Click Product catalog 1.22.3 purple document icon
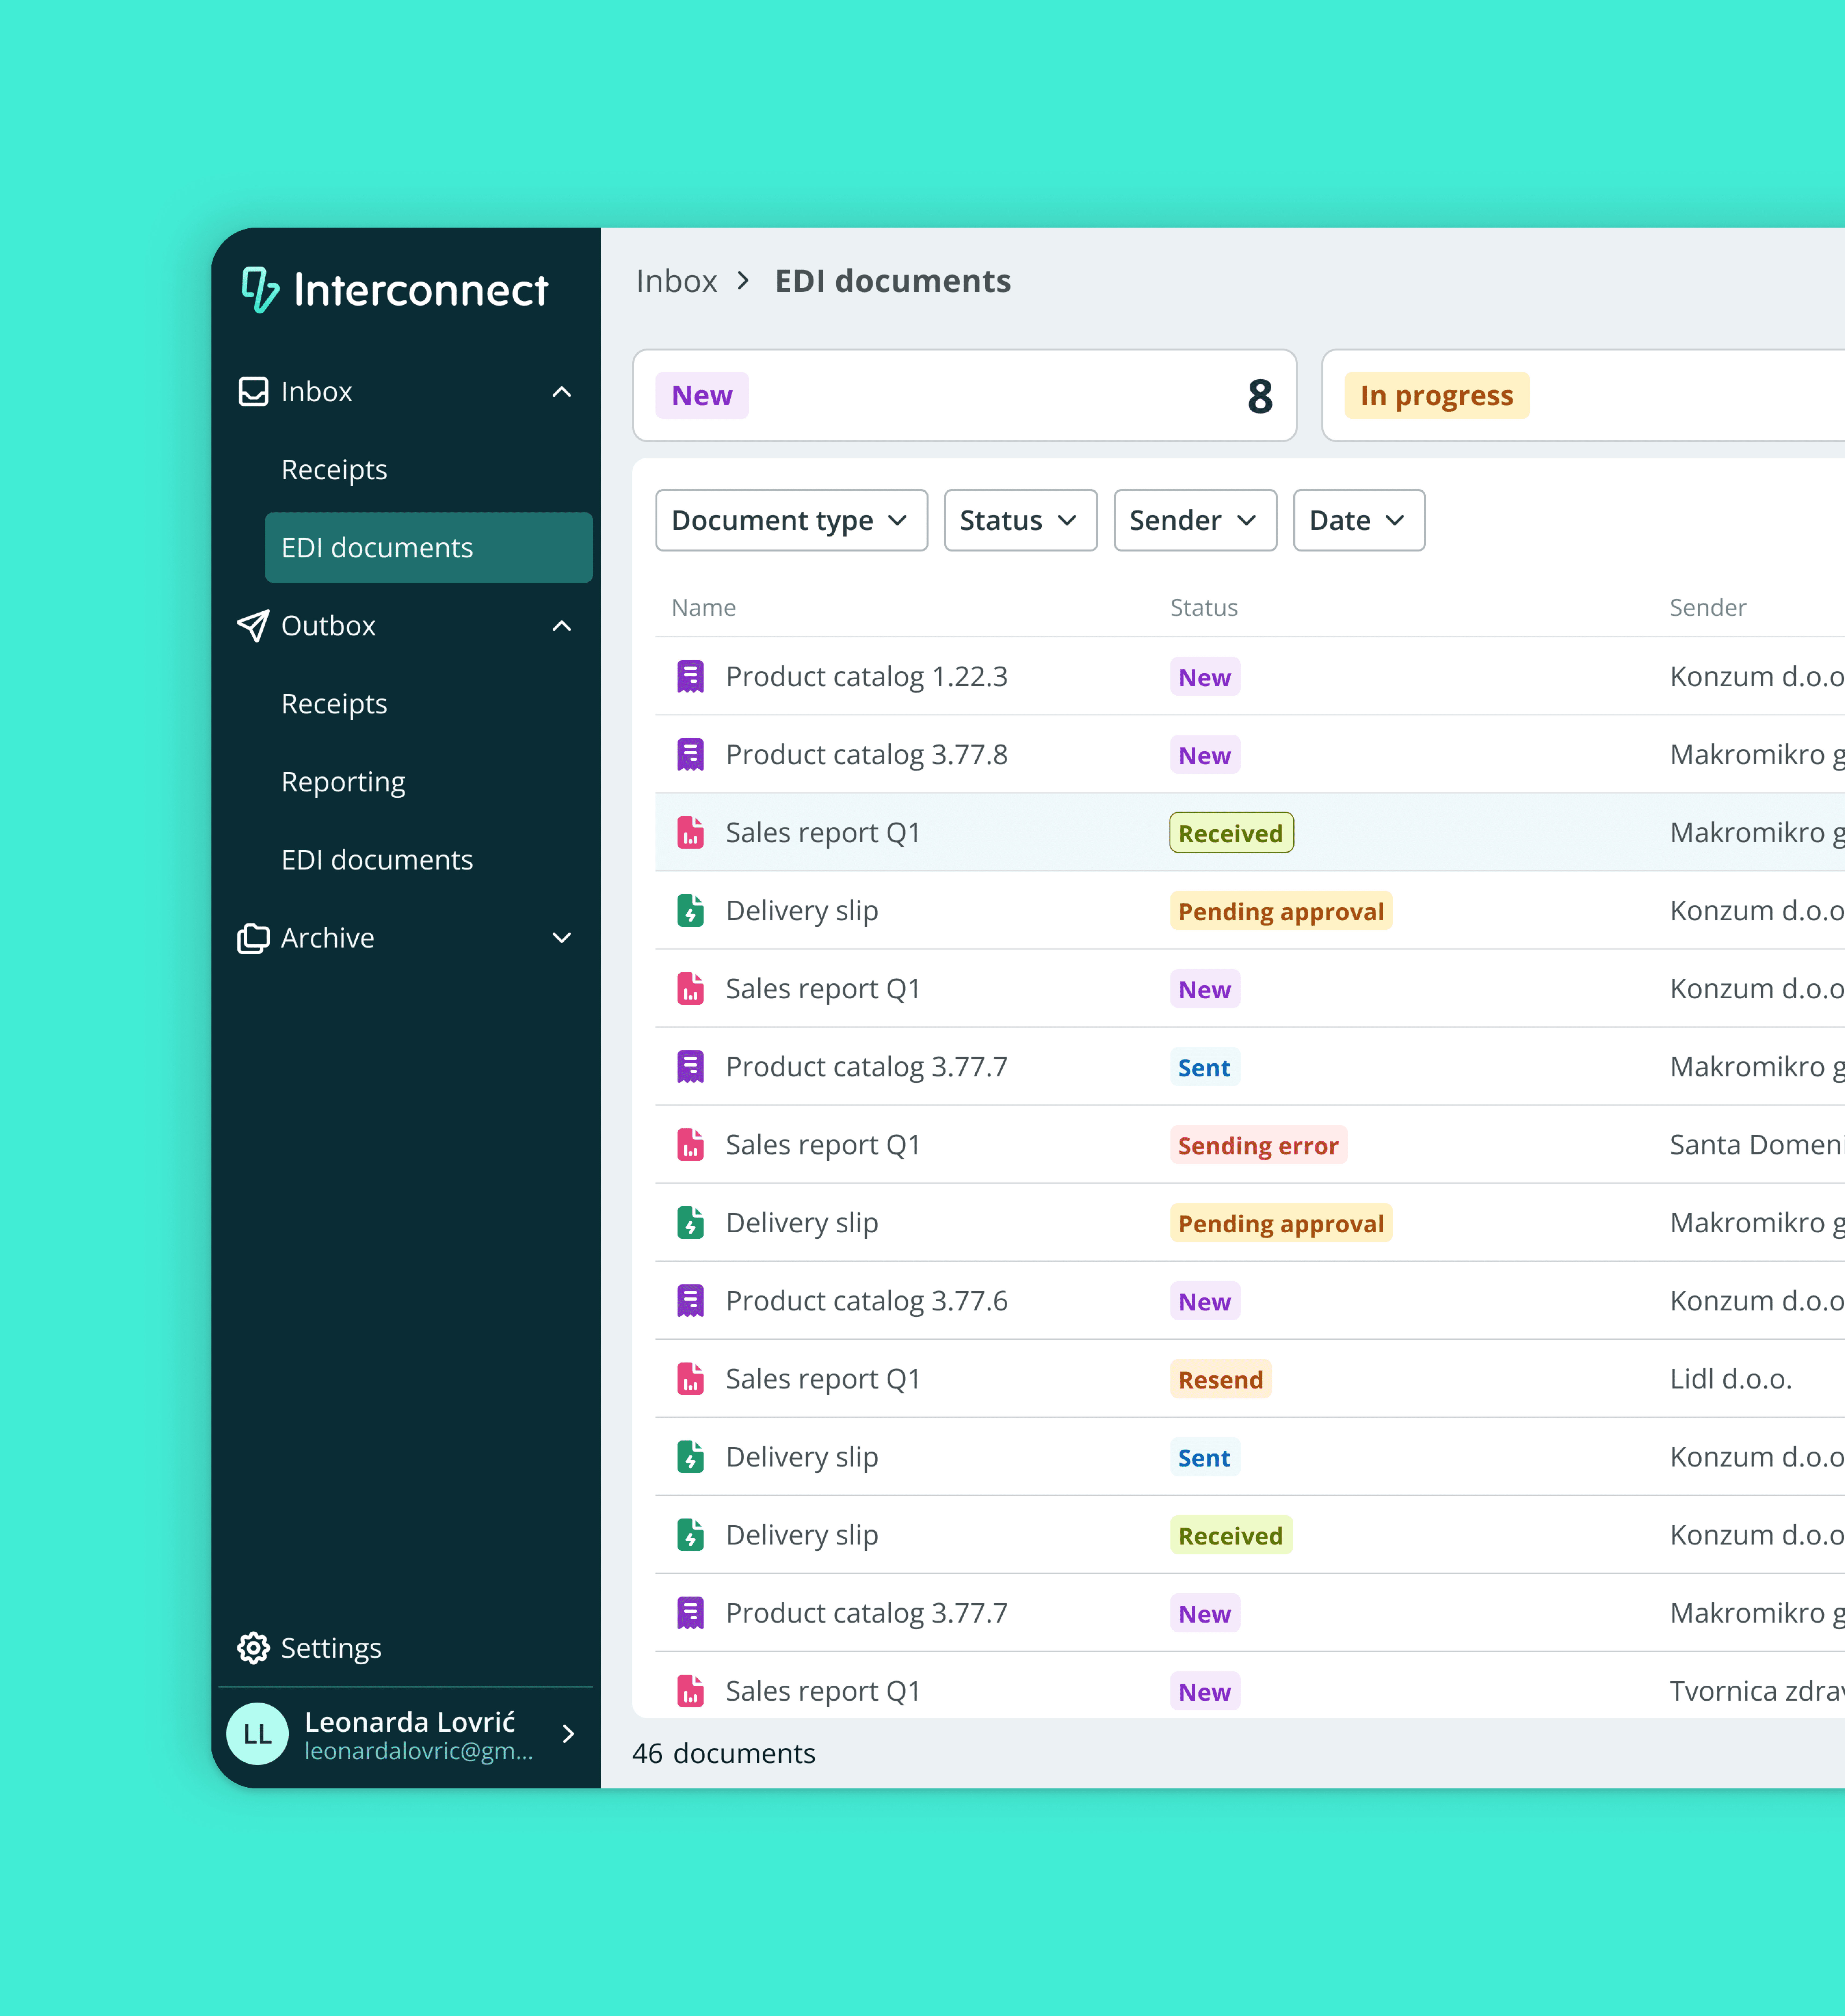This screenshot has width=1845, height=2016. point(690,676)
